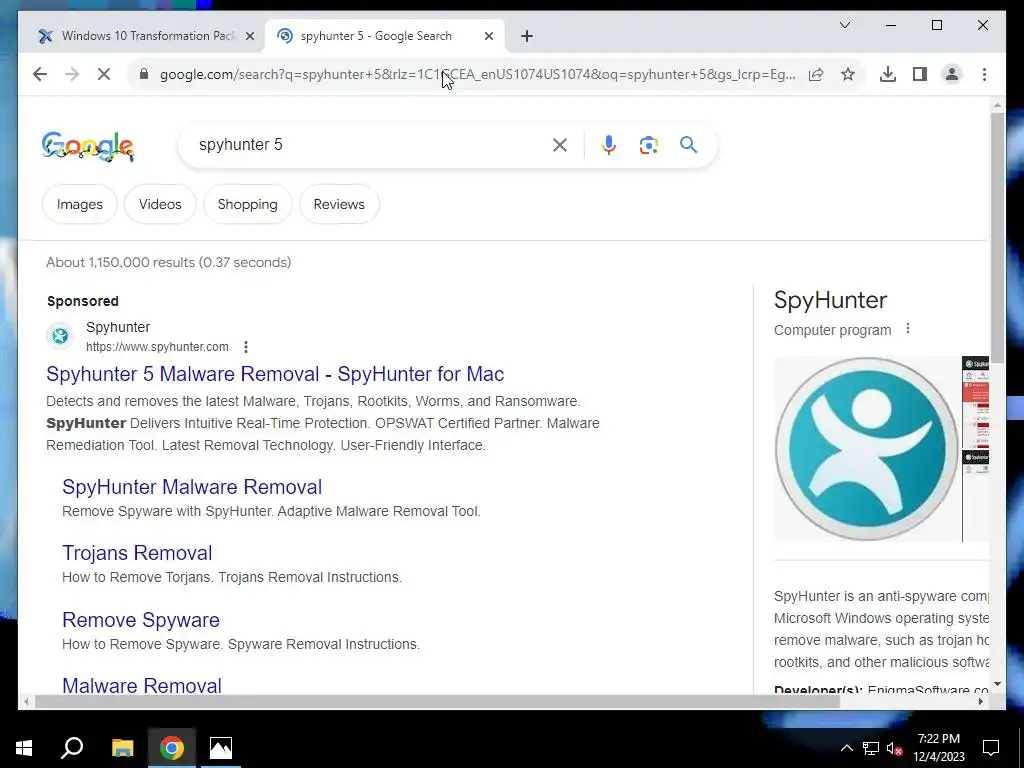Open Chrome three-dot menu

point(984,74)
